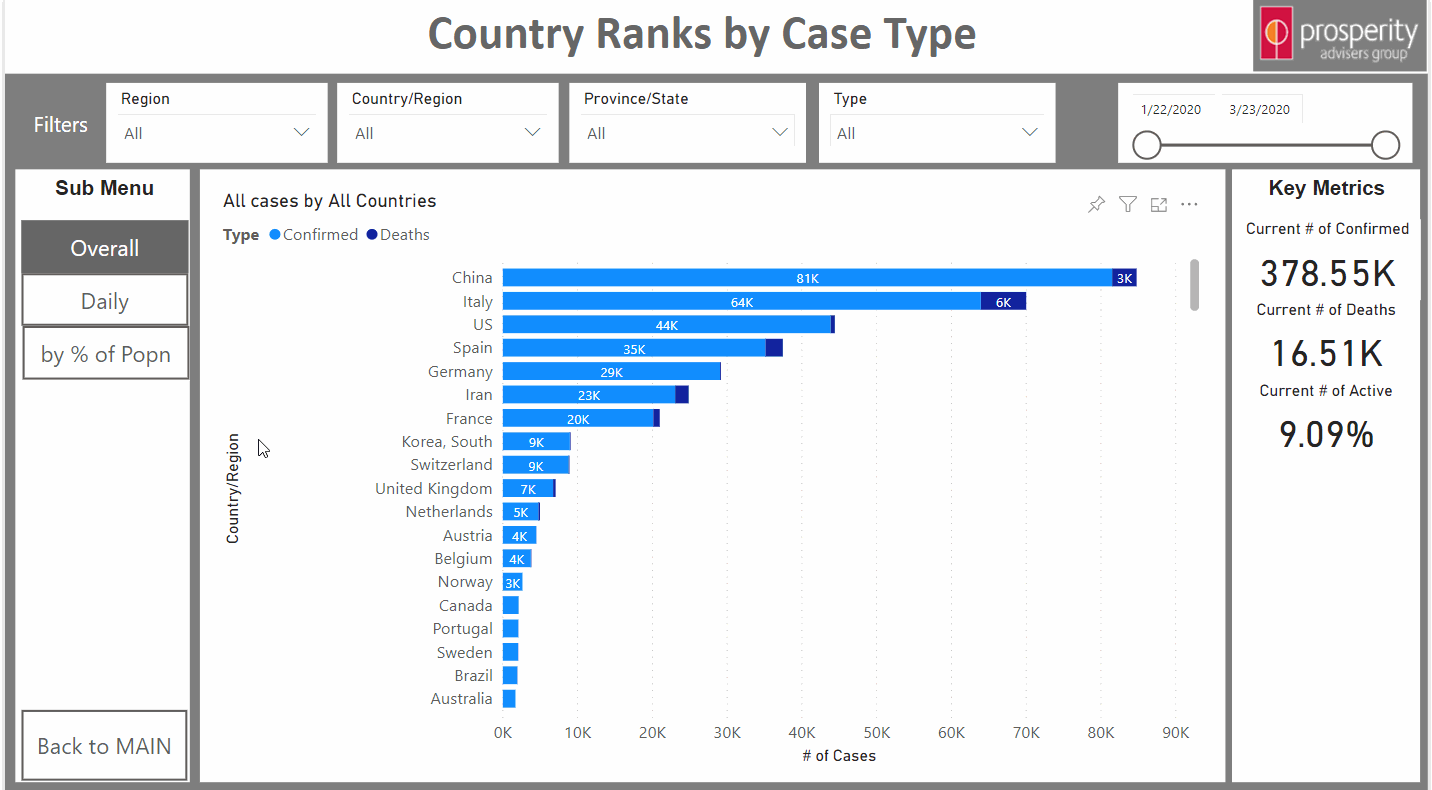1432x790 pixels.
Task: Open the chart's more options ellipsis
Action: point(1189,205)
